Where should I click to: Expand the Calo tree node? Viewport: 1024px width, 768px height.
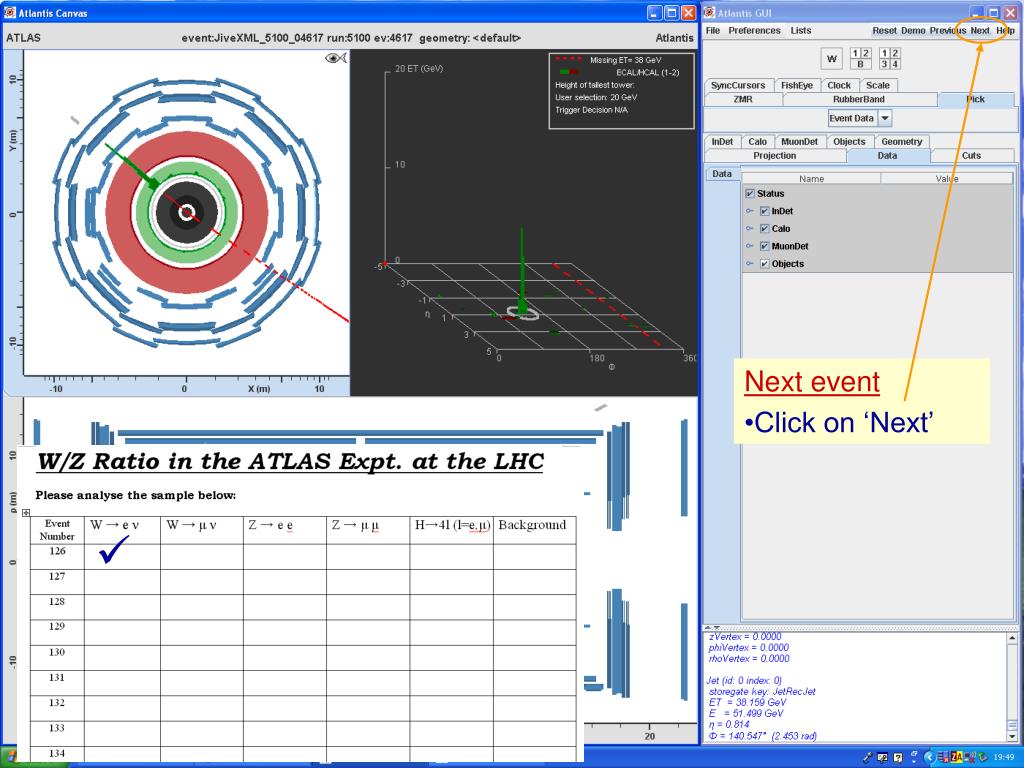click(x=750, y=229)
